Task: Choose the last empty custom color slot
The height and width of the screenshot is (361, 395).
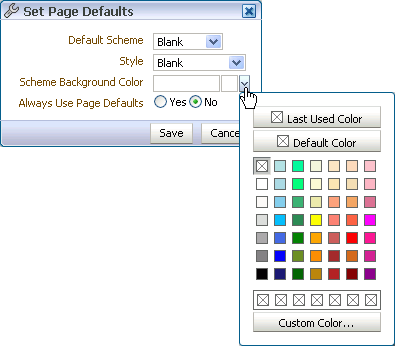Action: [371, 300]
